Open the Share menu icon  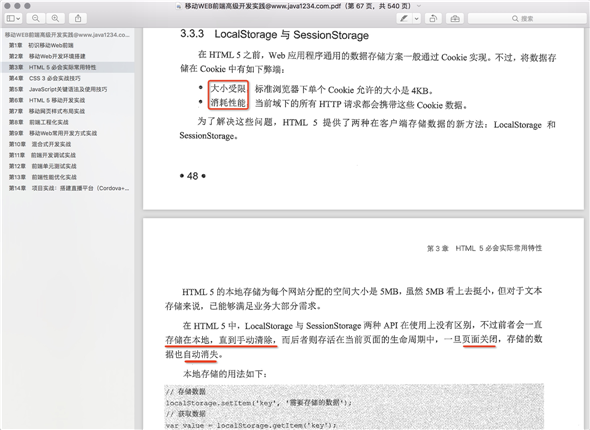[78, 18]
